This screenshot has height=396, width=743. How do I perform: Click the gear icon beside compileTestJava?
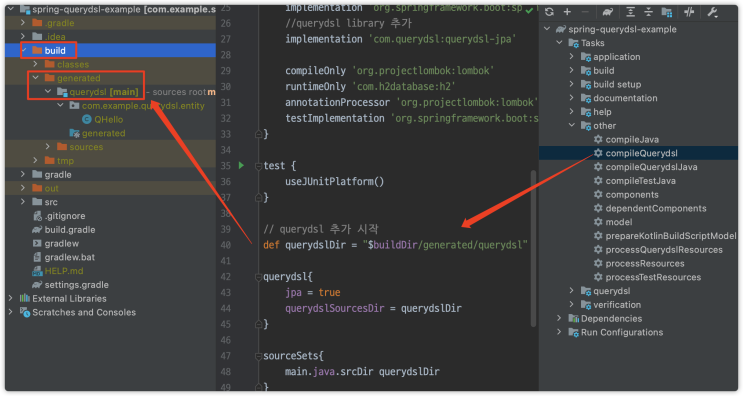(x=598, y=180)
